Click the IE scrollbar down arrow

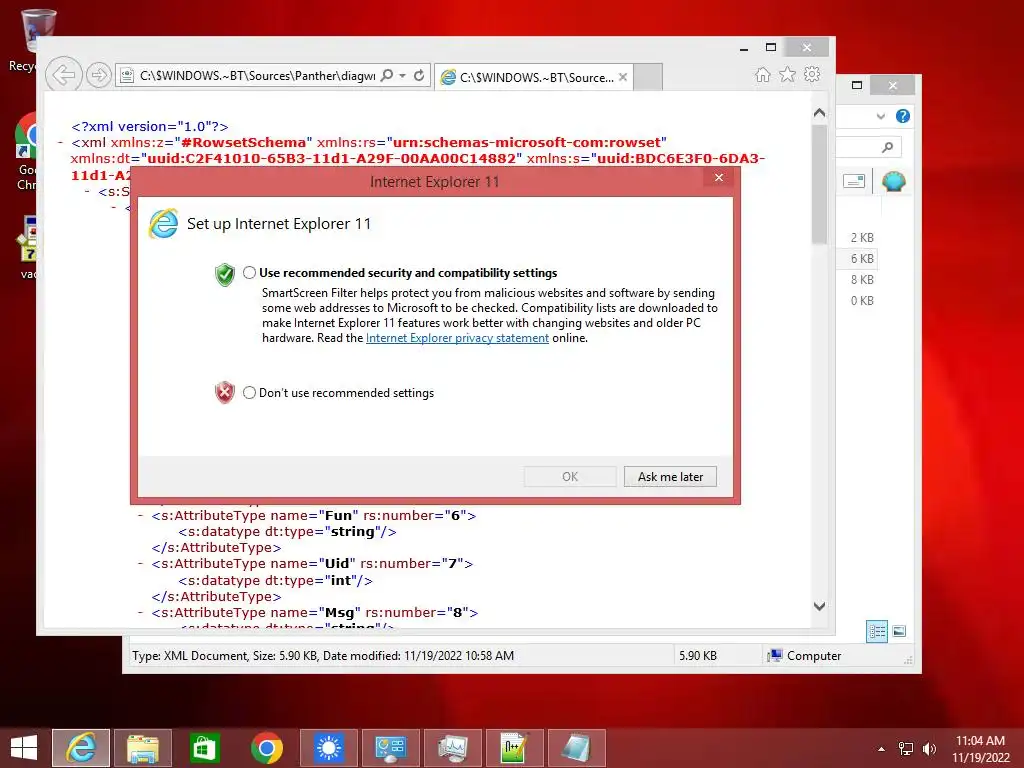820,606
